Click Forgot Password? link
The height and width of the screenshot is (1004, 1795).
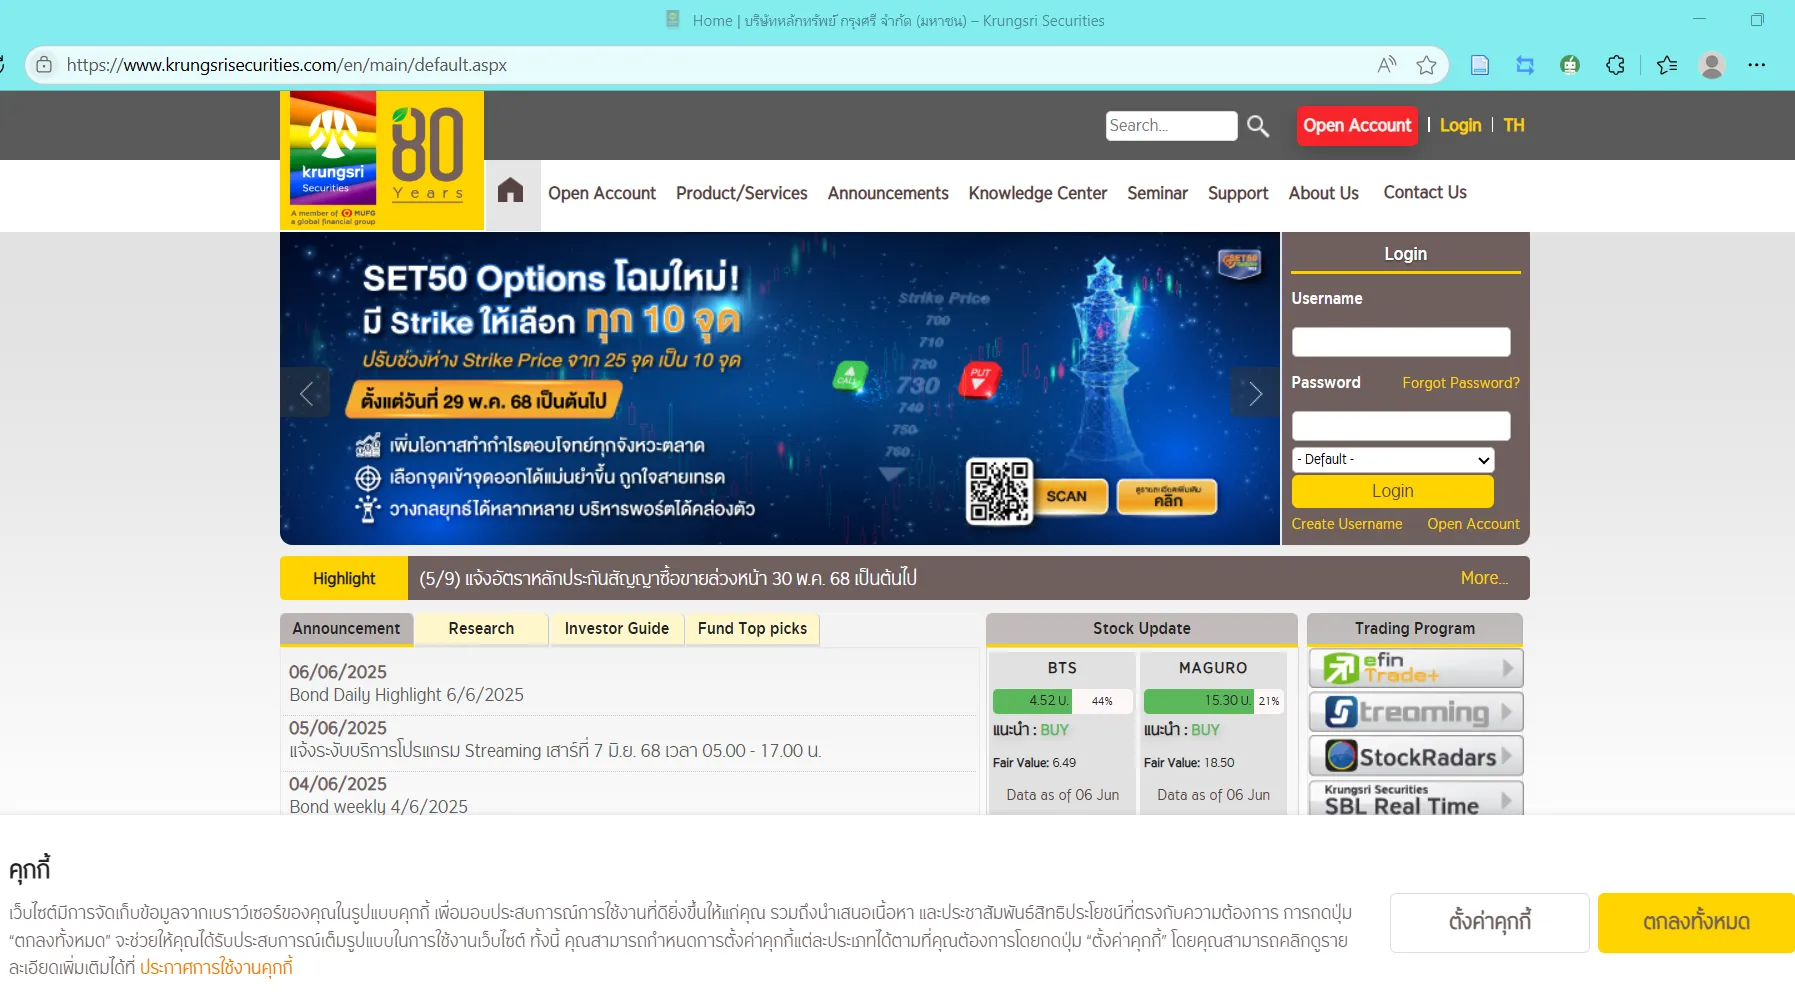pyautogui.click(x=1460, y=383)
